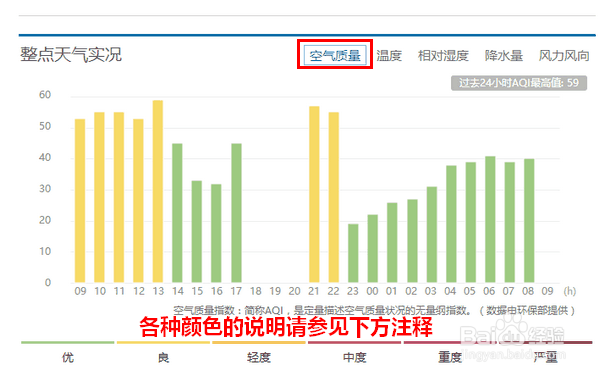Click the (h) axis unit label
Viewport: 600px width, 376px height.
click(x=569, y=291)
